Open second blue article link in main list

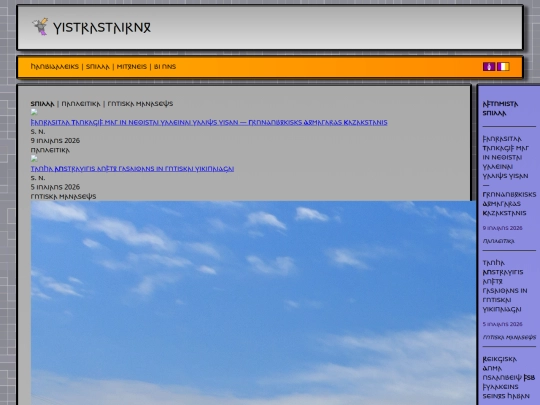tap(132, 169)
